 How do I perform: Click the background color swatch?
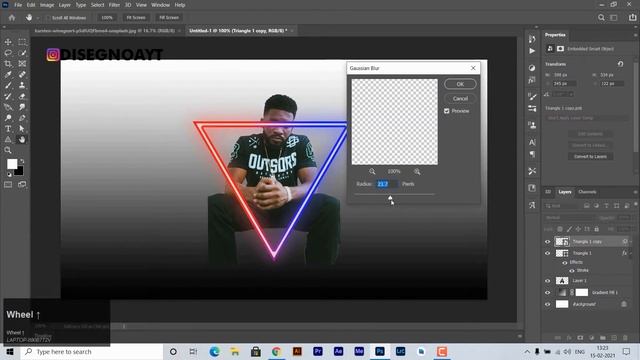(x=18, y=171)
